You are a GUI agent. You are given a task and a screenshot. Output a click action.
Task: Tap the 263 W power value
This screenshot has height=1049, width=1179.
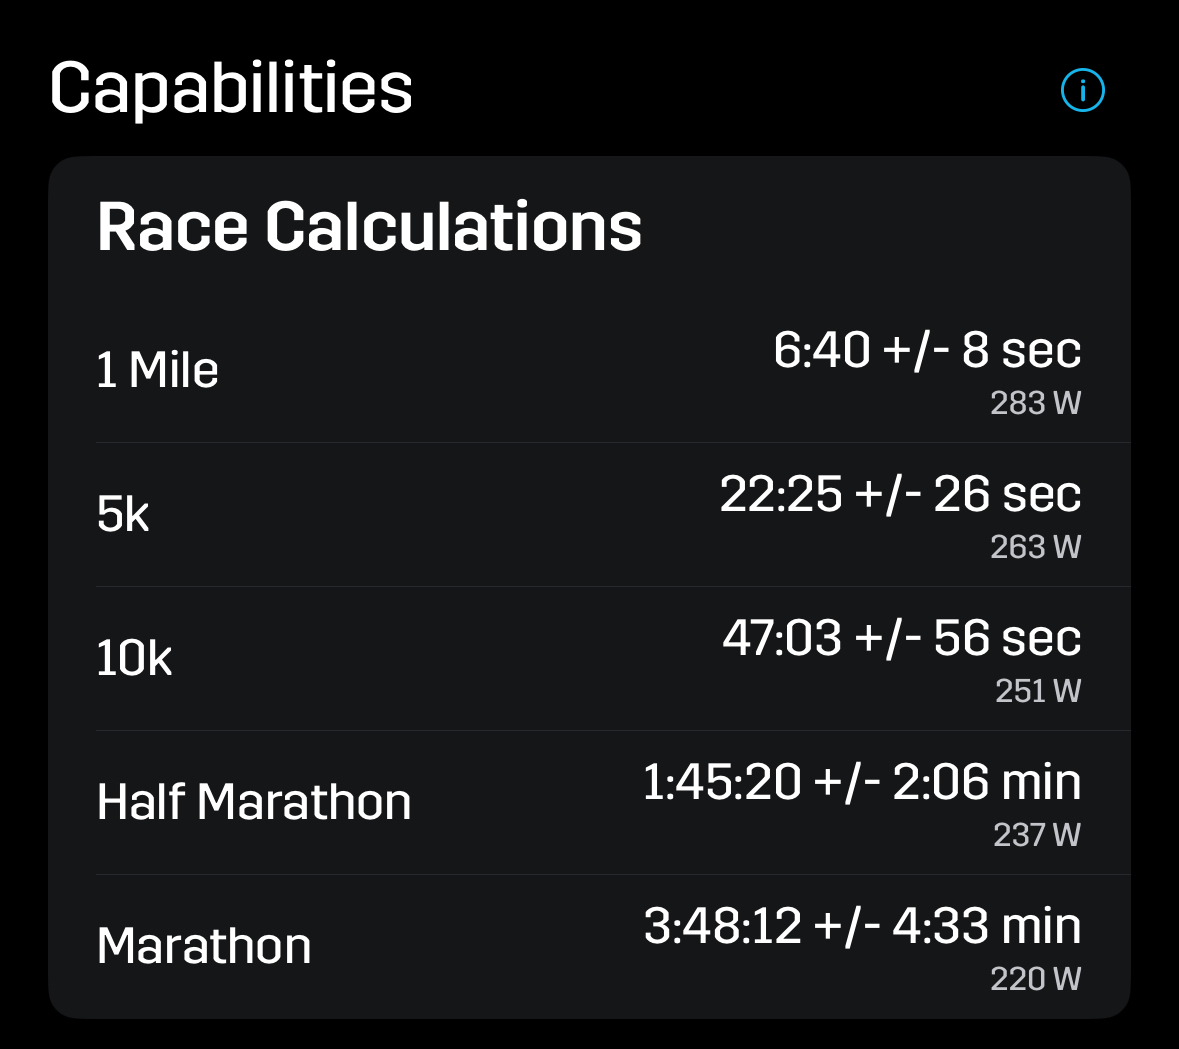(1035, 547)
